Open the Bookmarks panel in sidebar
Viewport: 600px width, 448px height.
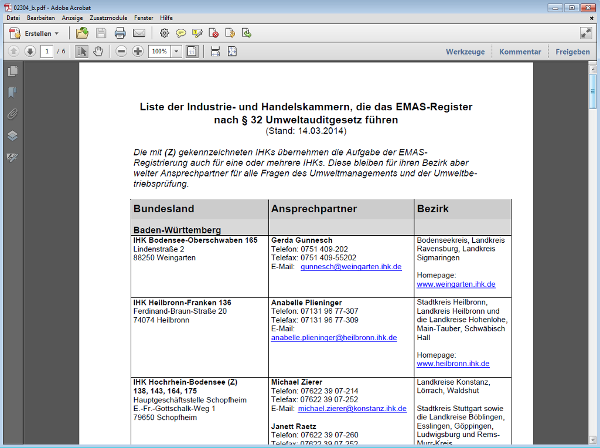(x=13, y=92)
